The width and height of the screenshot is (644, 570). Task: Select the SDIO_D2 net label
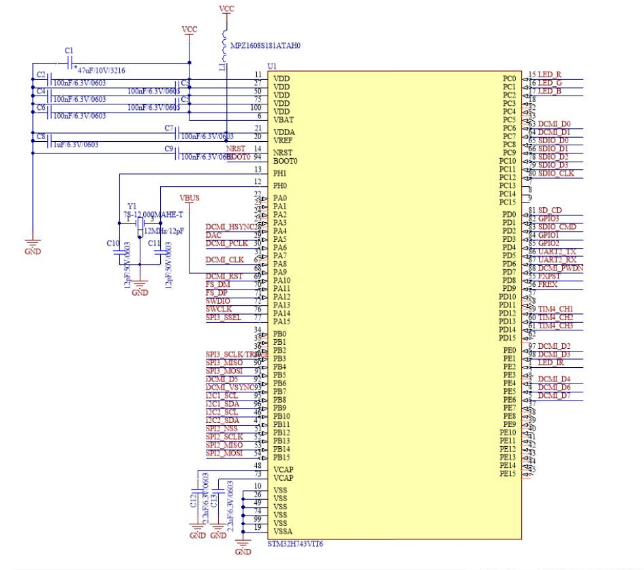point(553,156)
